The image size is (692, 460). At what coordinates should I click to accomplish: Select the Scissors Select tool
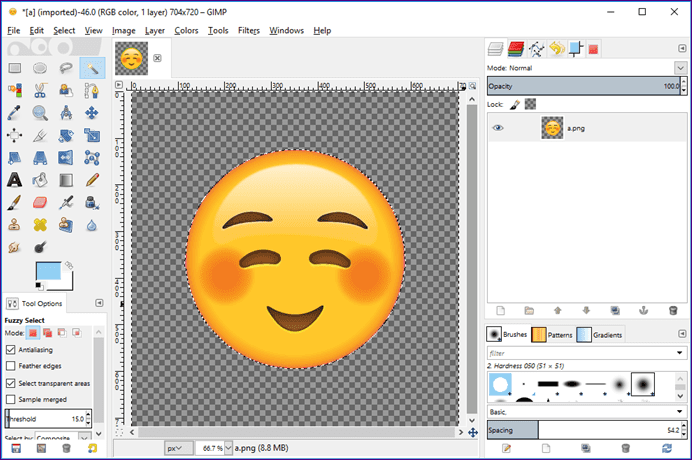point(40,90)
